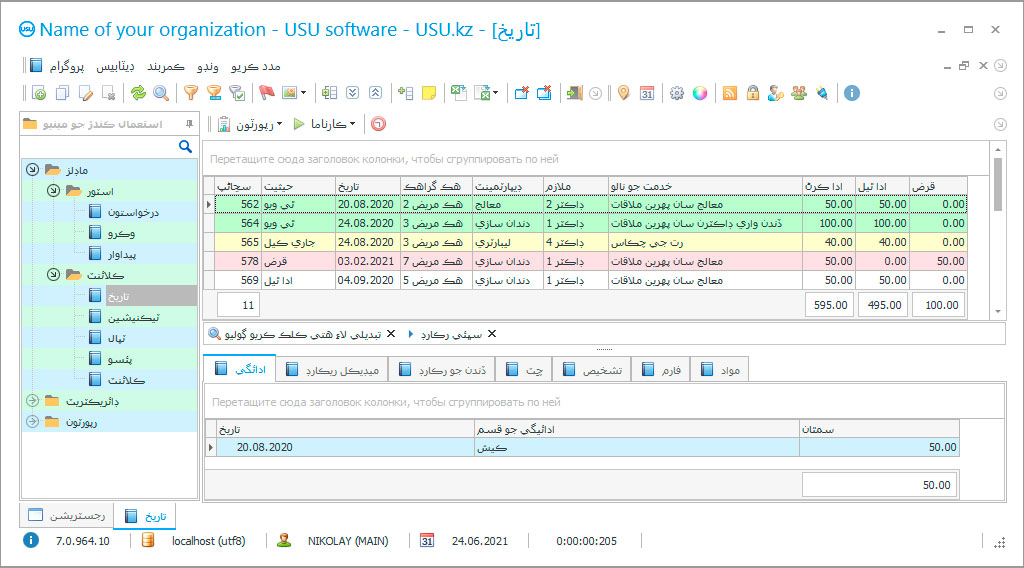Switch to the ميڊيڪل ريڪارڊ tab
This screenshot has width=1024, height=568.
pos(332,370)
